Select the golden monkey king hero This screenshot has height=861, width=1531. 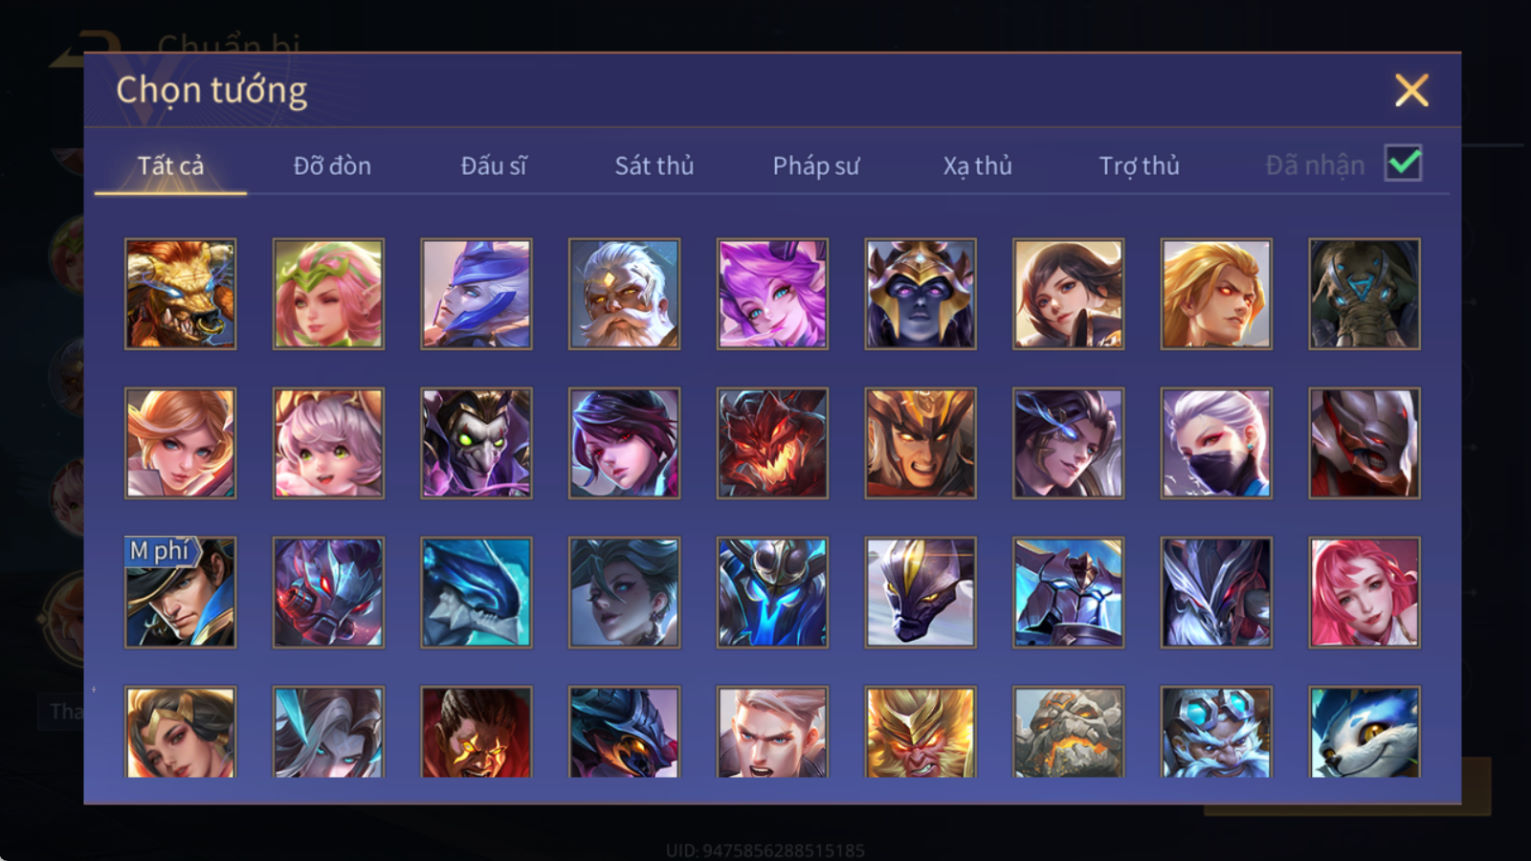(920, 732)
